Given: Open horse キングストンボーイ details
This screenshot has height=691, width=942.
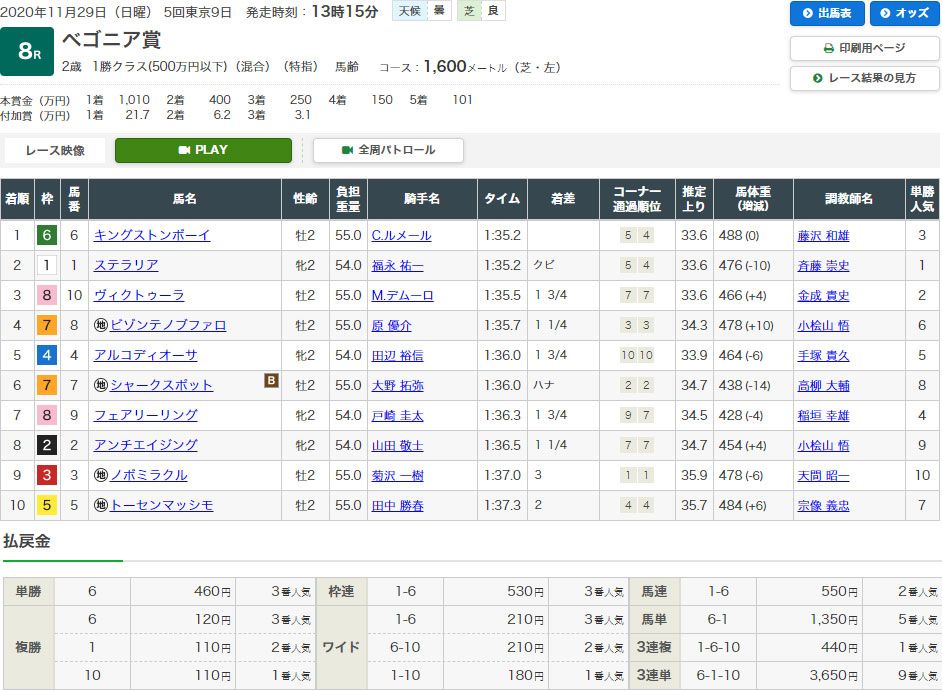Looking at the screenshot, I should click(x=152, y=235).
